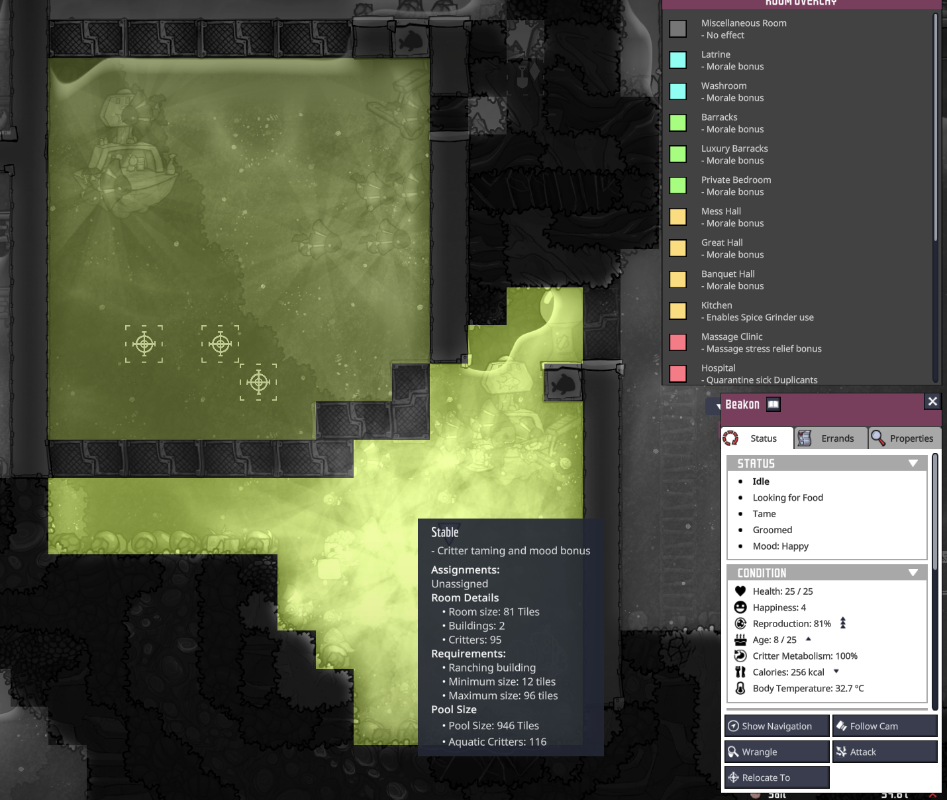Click the 'Tame' status entry
The width and height of the screenshot is (947, 800).
(764, 514)
